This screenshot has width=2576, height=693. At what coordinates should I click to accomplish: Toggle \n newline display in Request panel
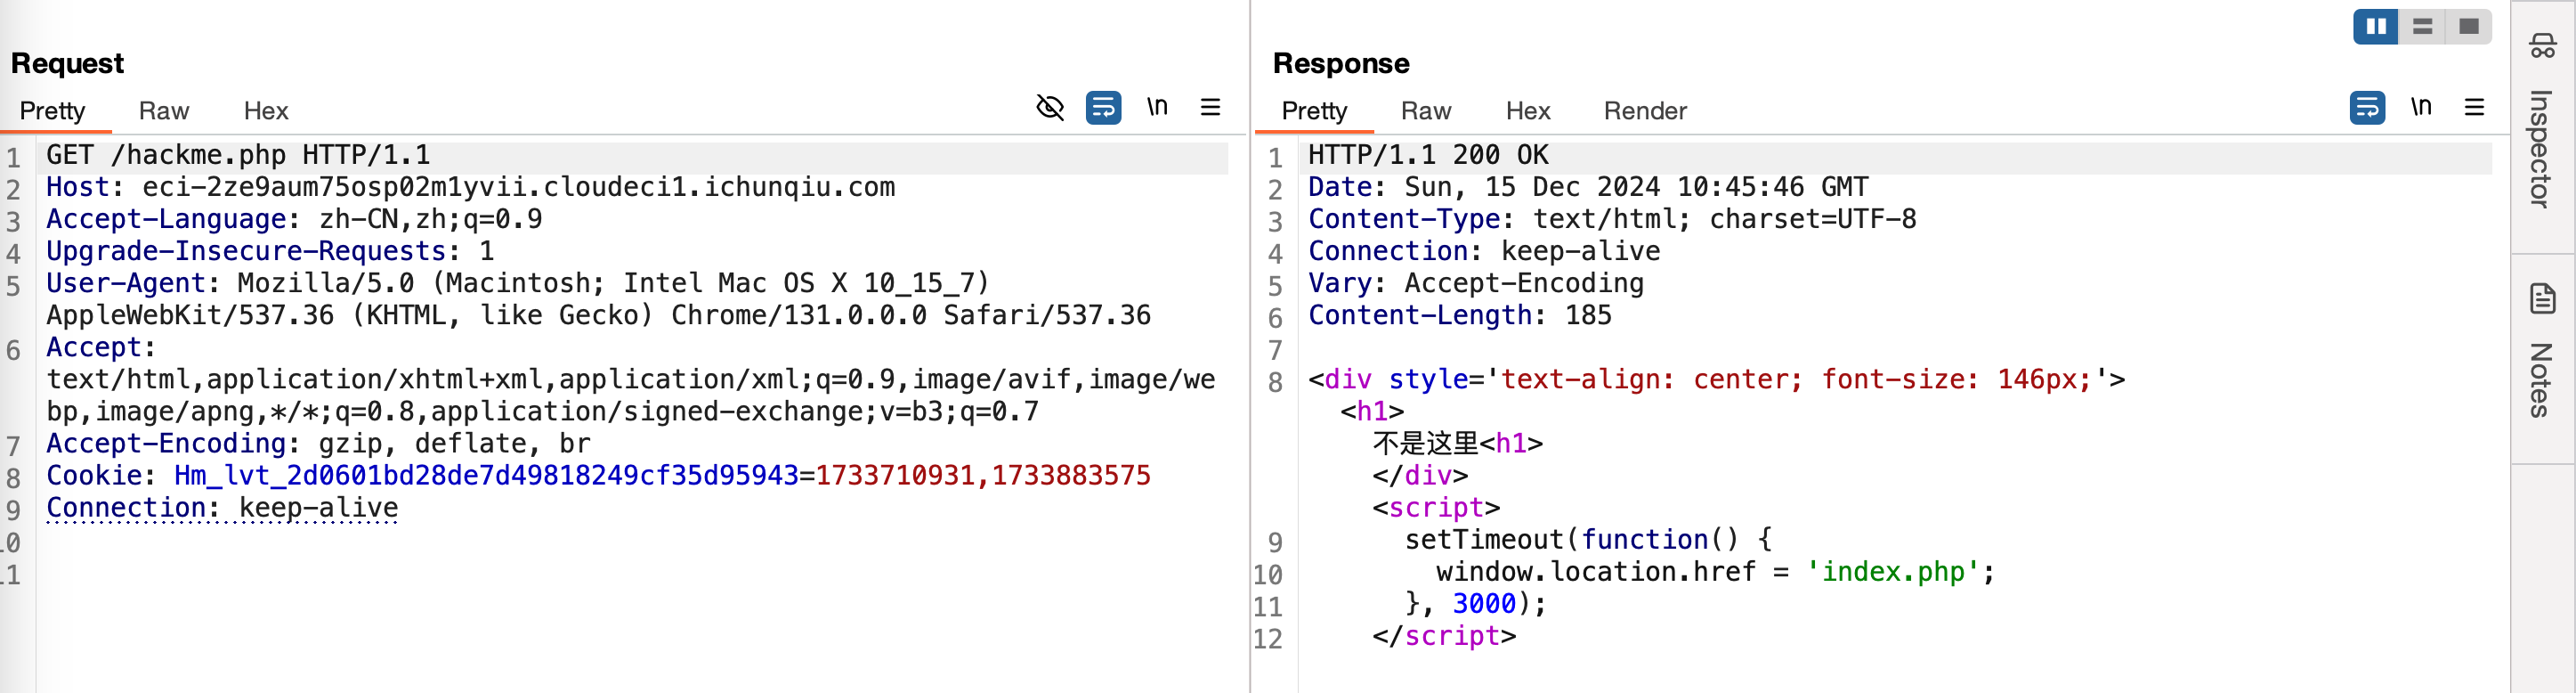point(1157,106)
